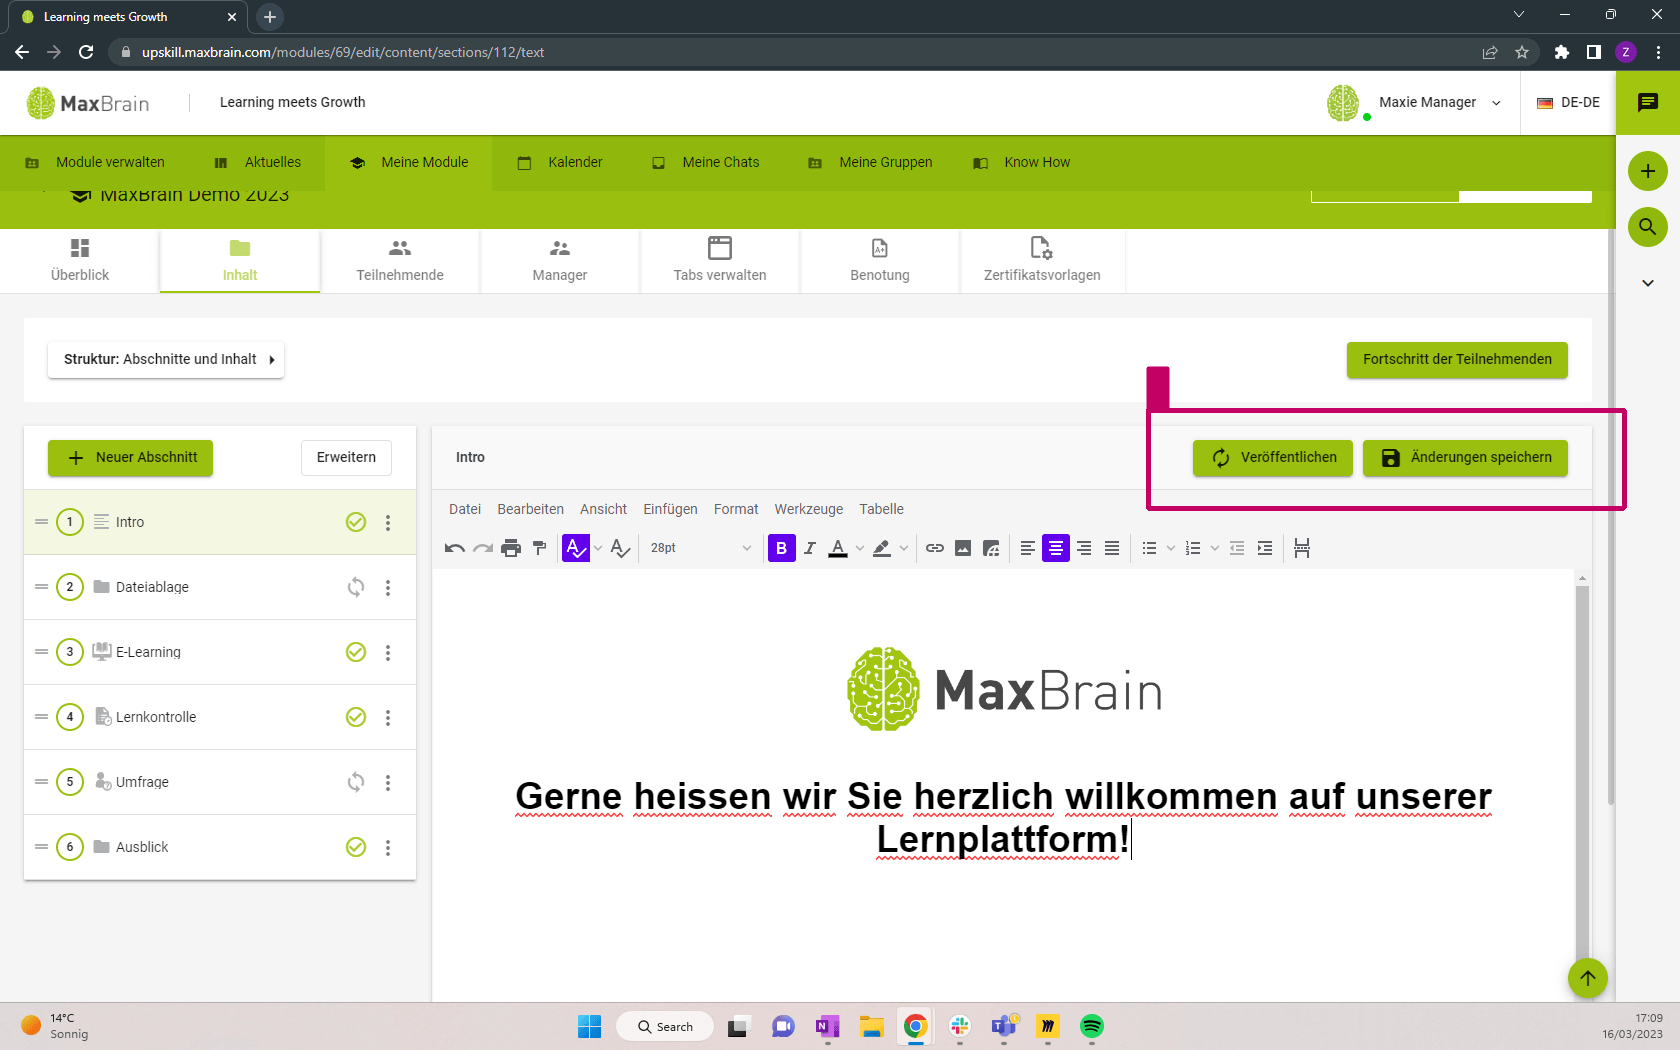1680x1050 pixels.
Task: Align text left
Action: pos(1028,548)
